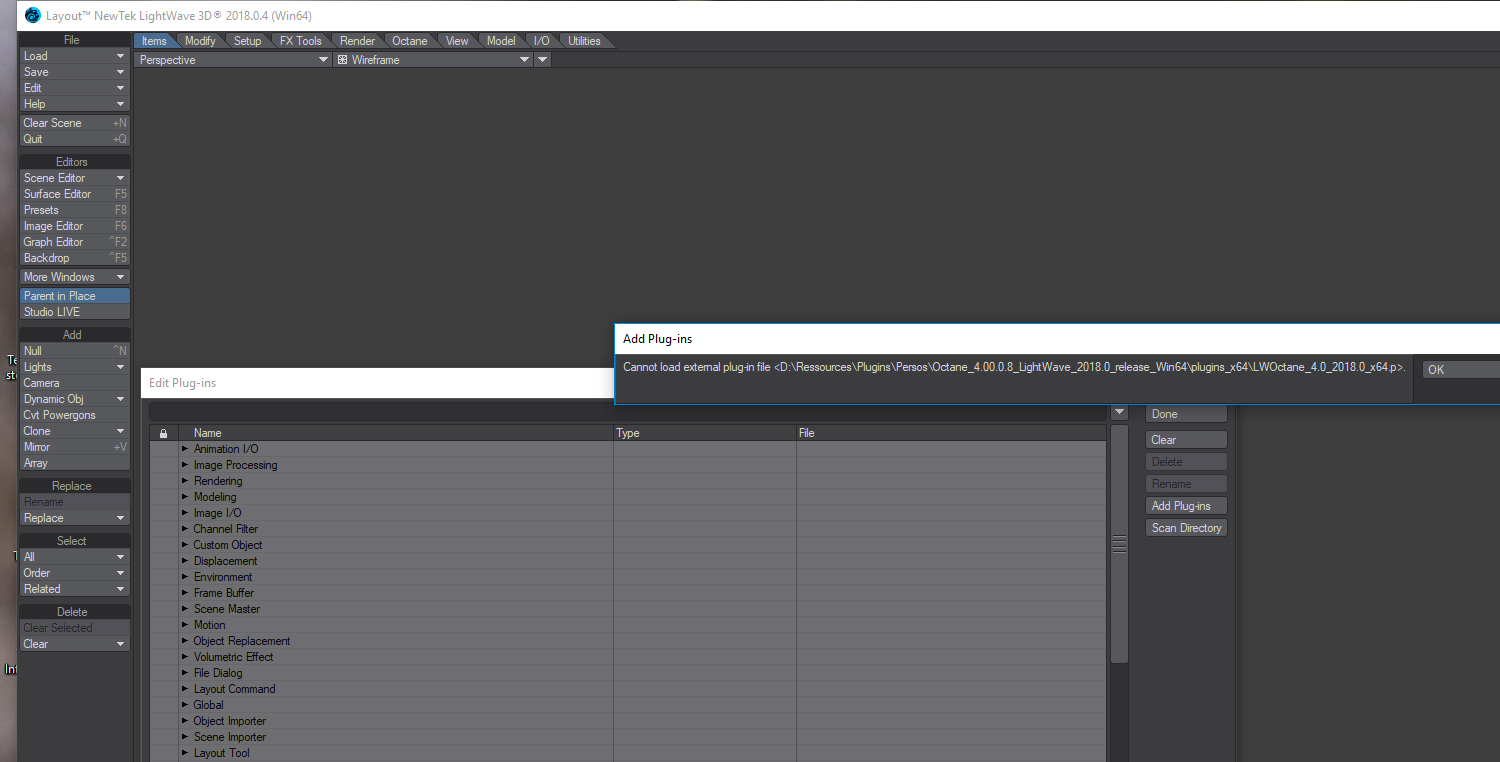Open the Edit dropdown in File section
1500x762 pixels.
point(75,88)
